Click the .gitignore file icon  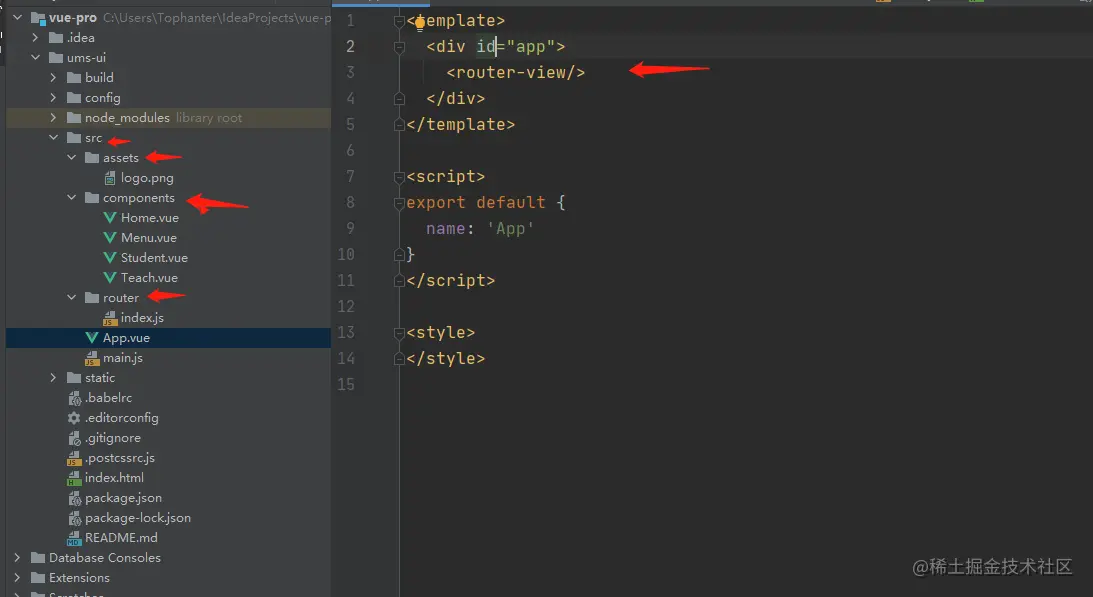pos(74,438)
